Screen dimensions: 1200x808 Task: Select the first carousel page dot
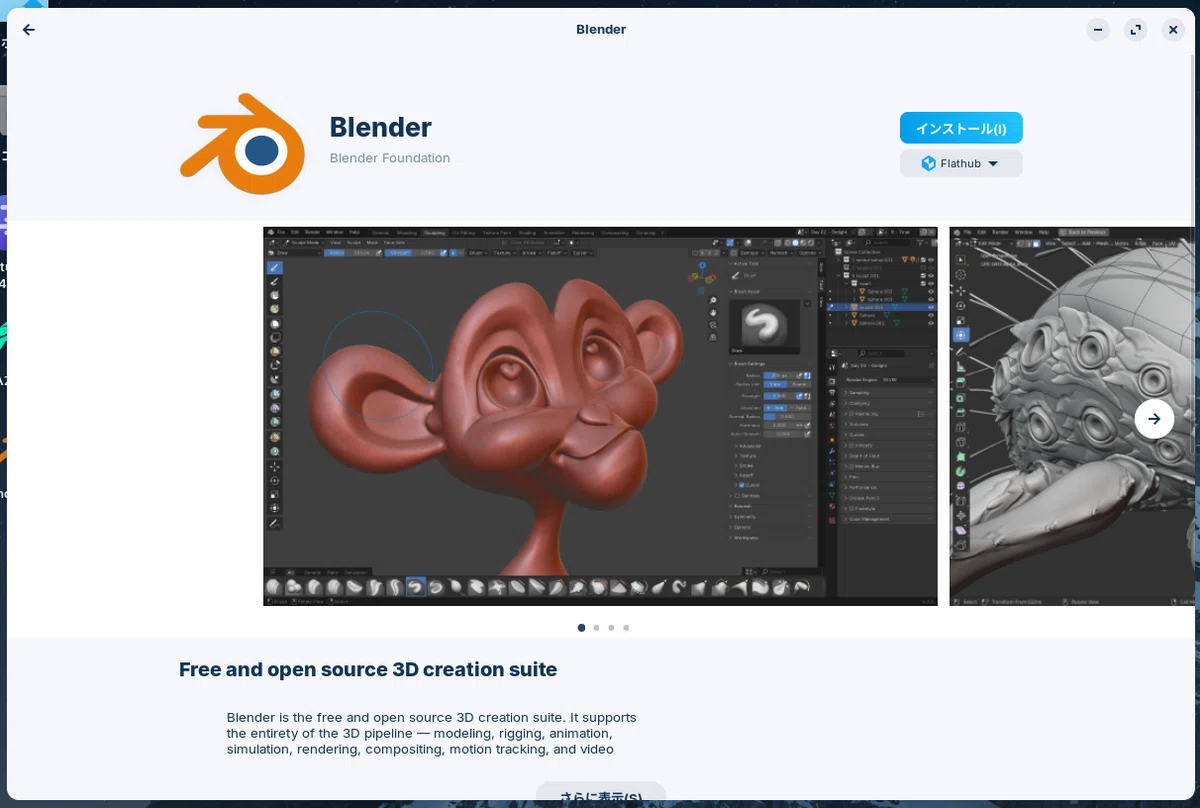[x=581, y=628]
